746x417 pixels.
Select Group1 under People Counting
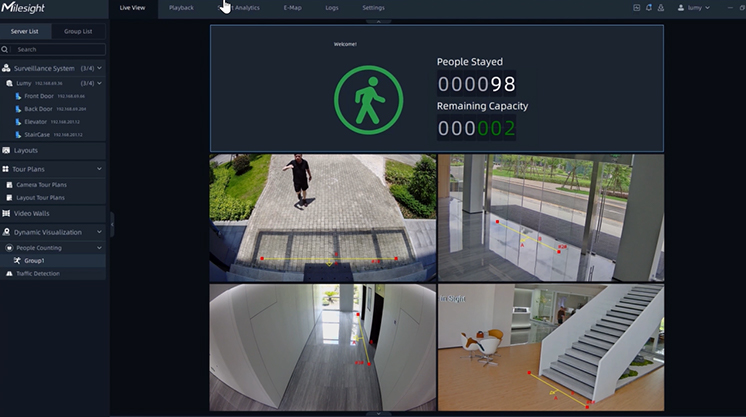click(x=34, y=260)
